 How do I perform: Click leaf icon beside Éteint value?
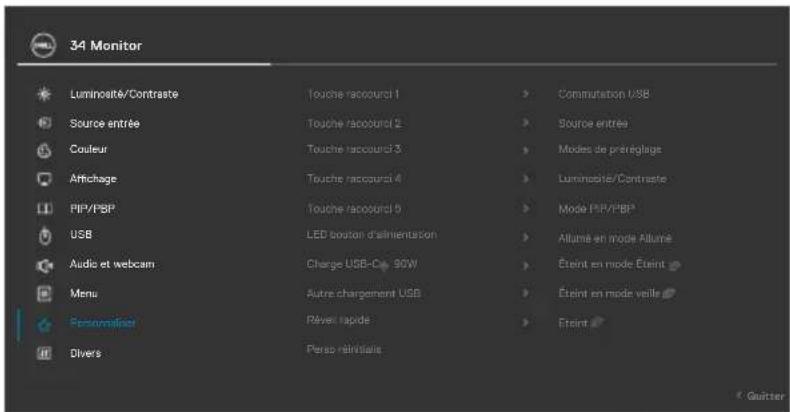(x=597, y=322)
